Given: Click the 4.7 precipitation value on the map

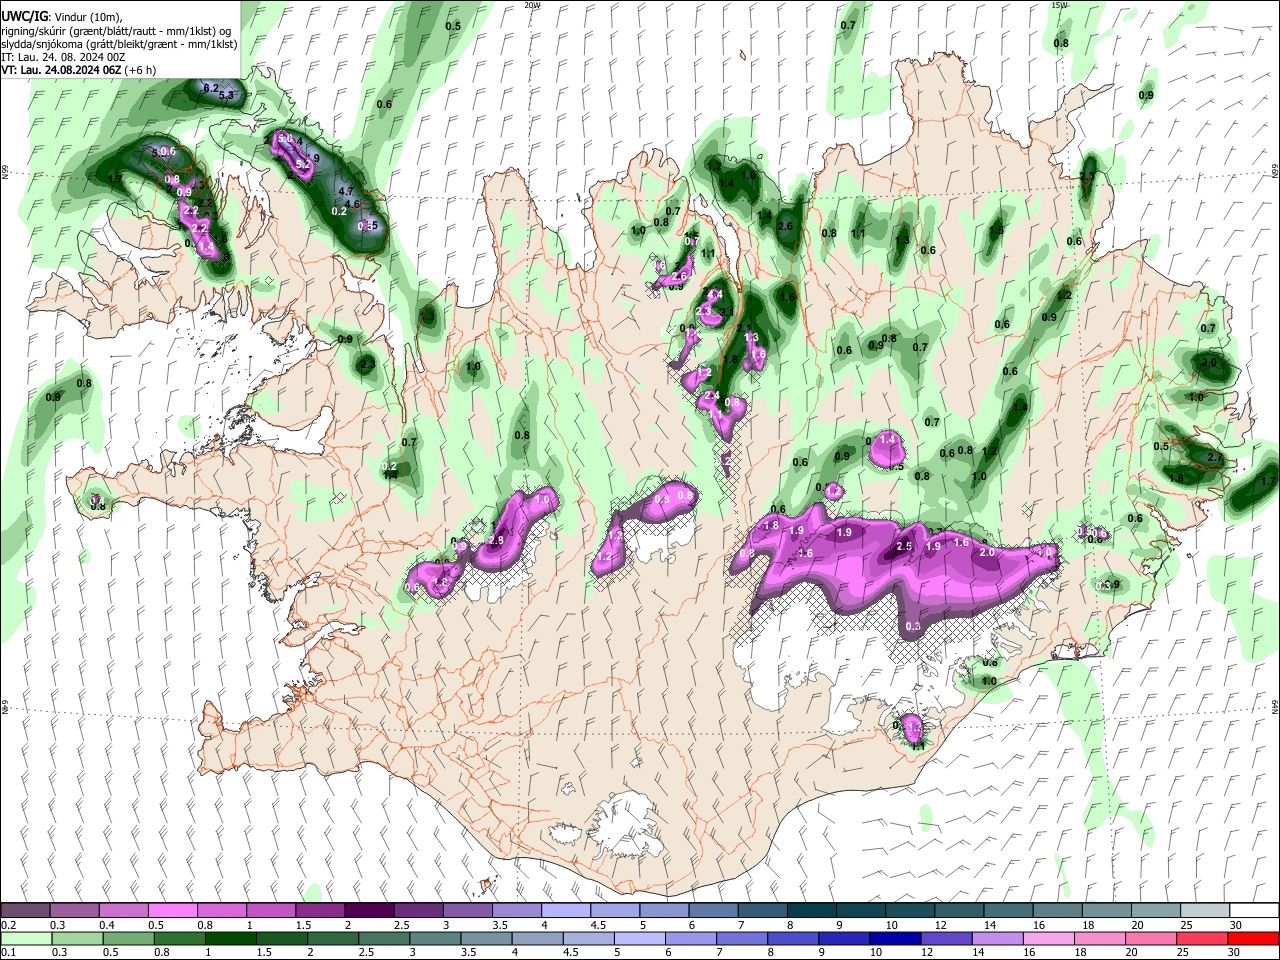Looking at the screenshot, I should click(347, 191).
